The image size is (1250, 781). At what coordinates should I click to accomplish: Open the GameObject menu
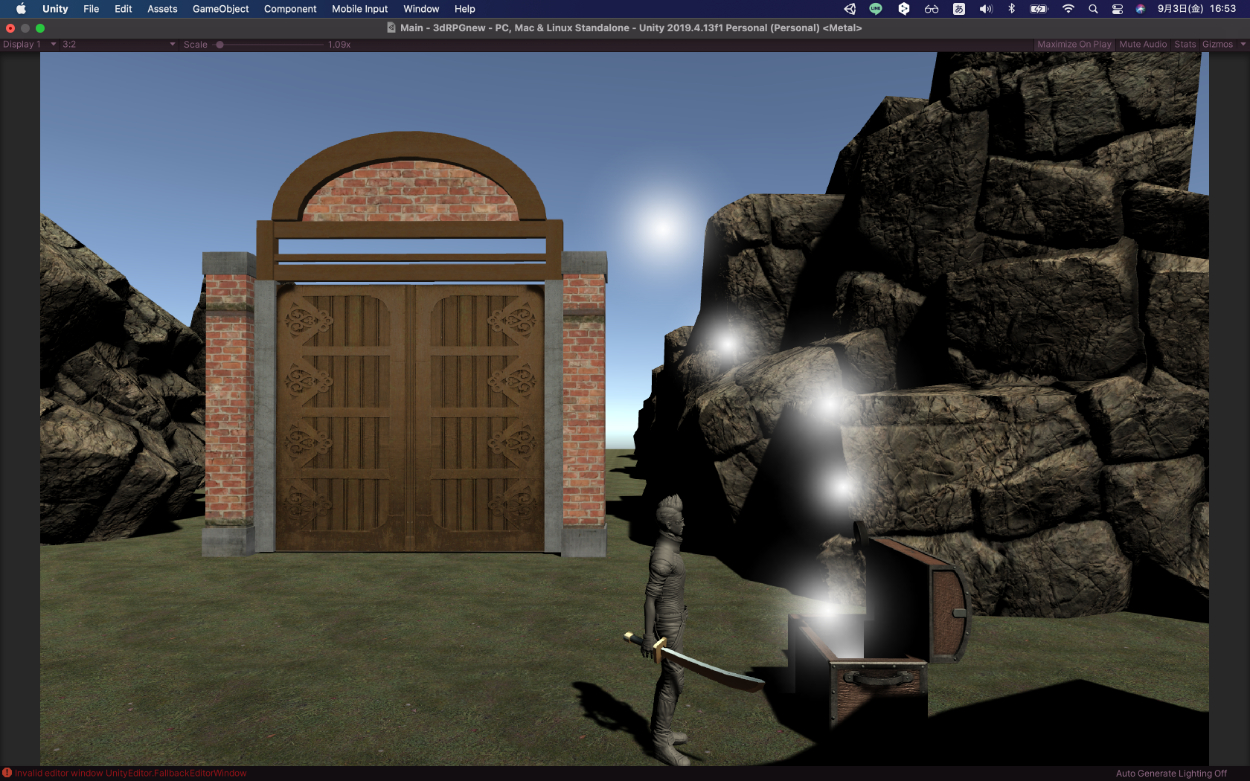(x=220, y=9)
